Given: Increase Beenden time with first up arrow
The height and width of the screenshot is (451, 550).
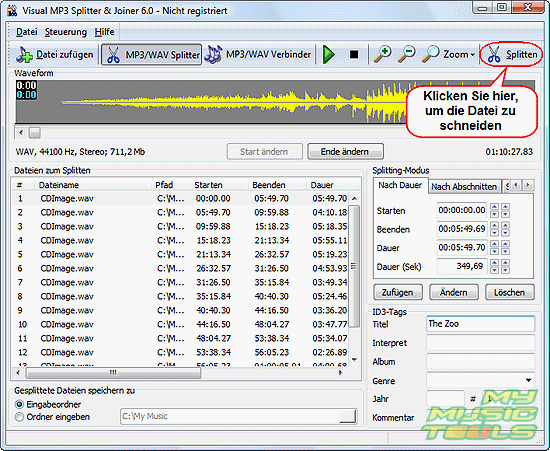Looking at the screenshot, I should [494, 225].
